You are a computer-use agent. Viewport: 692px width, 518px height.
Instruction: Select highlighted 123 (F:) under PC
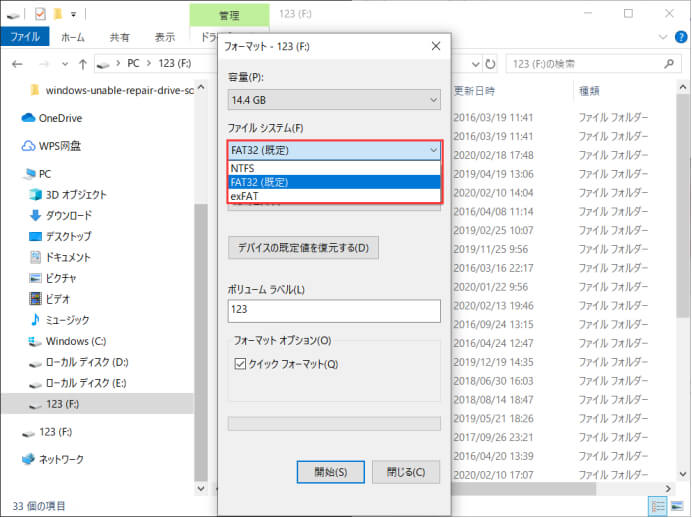[x=97, y=404]
